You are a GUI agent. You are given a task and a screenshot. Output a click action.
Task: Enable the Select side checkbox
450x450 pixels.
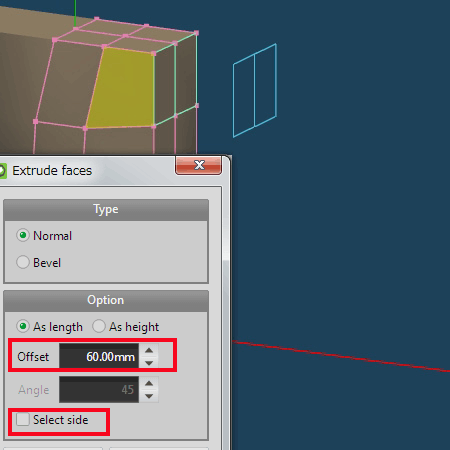(x=23, y=419)
